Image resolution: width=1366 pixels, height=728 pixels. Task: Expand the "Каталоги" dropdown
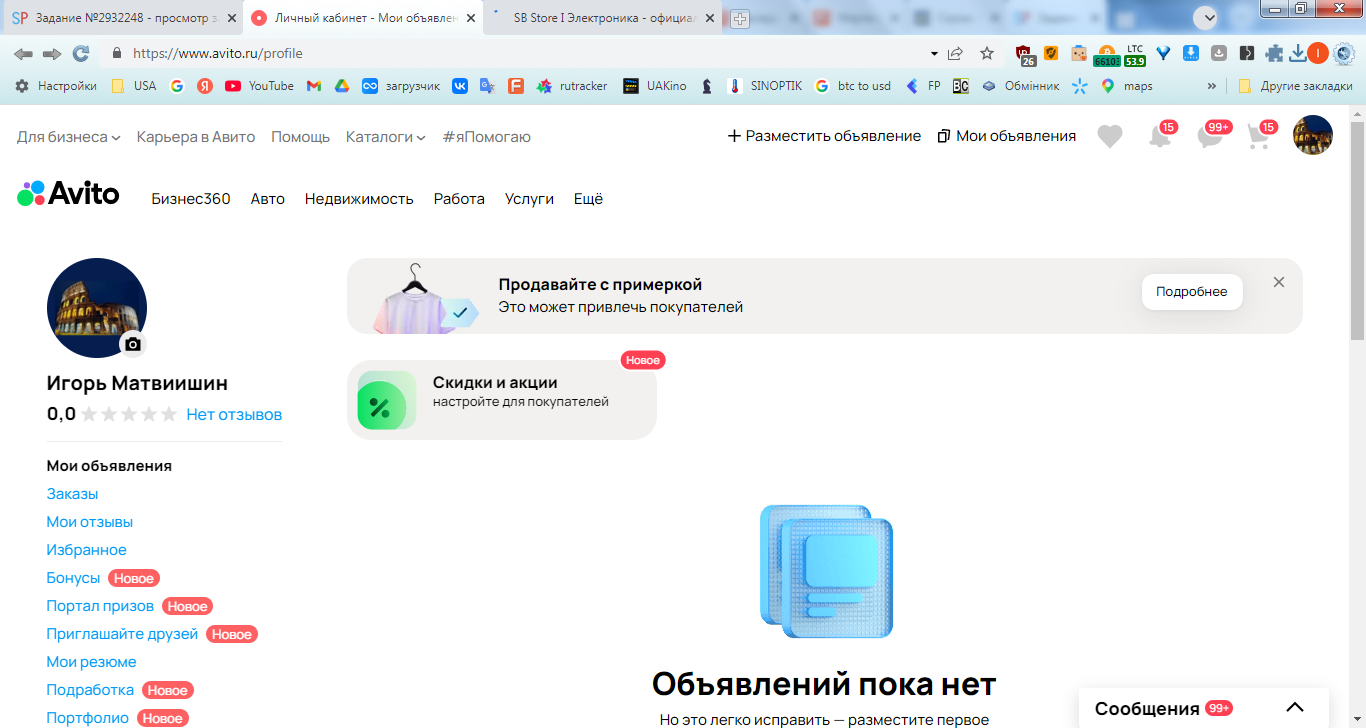tap(386, 137)
